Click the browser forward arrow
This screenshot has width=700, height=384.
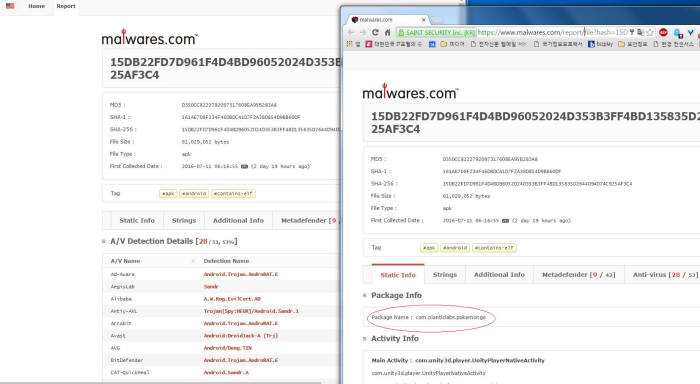pos(363,33)
